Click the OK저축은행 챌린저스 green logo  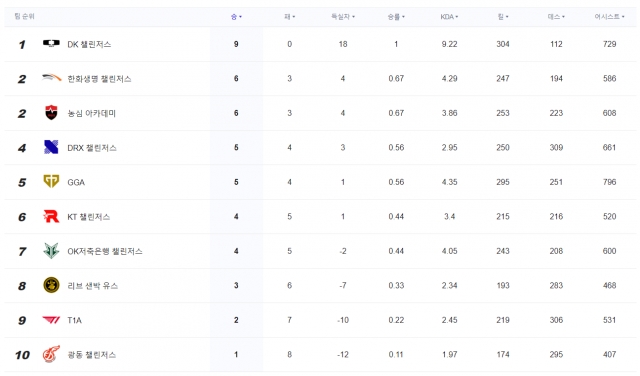51,251
